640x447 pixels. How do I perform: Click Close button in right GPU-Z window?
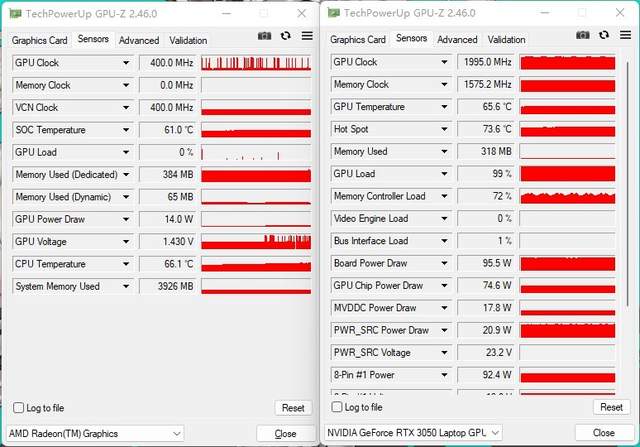point(604,433)
